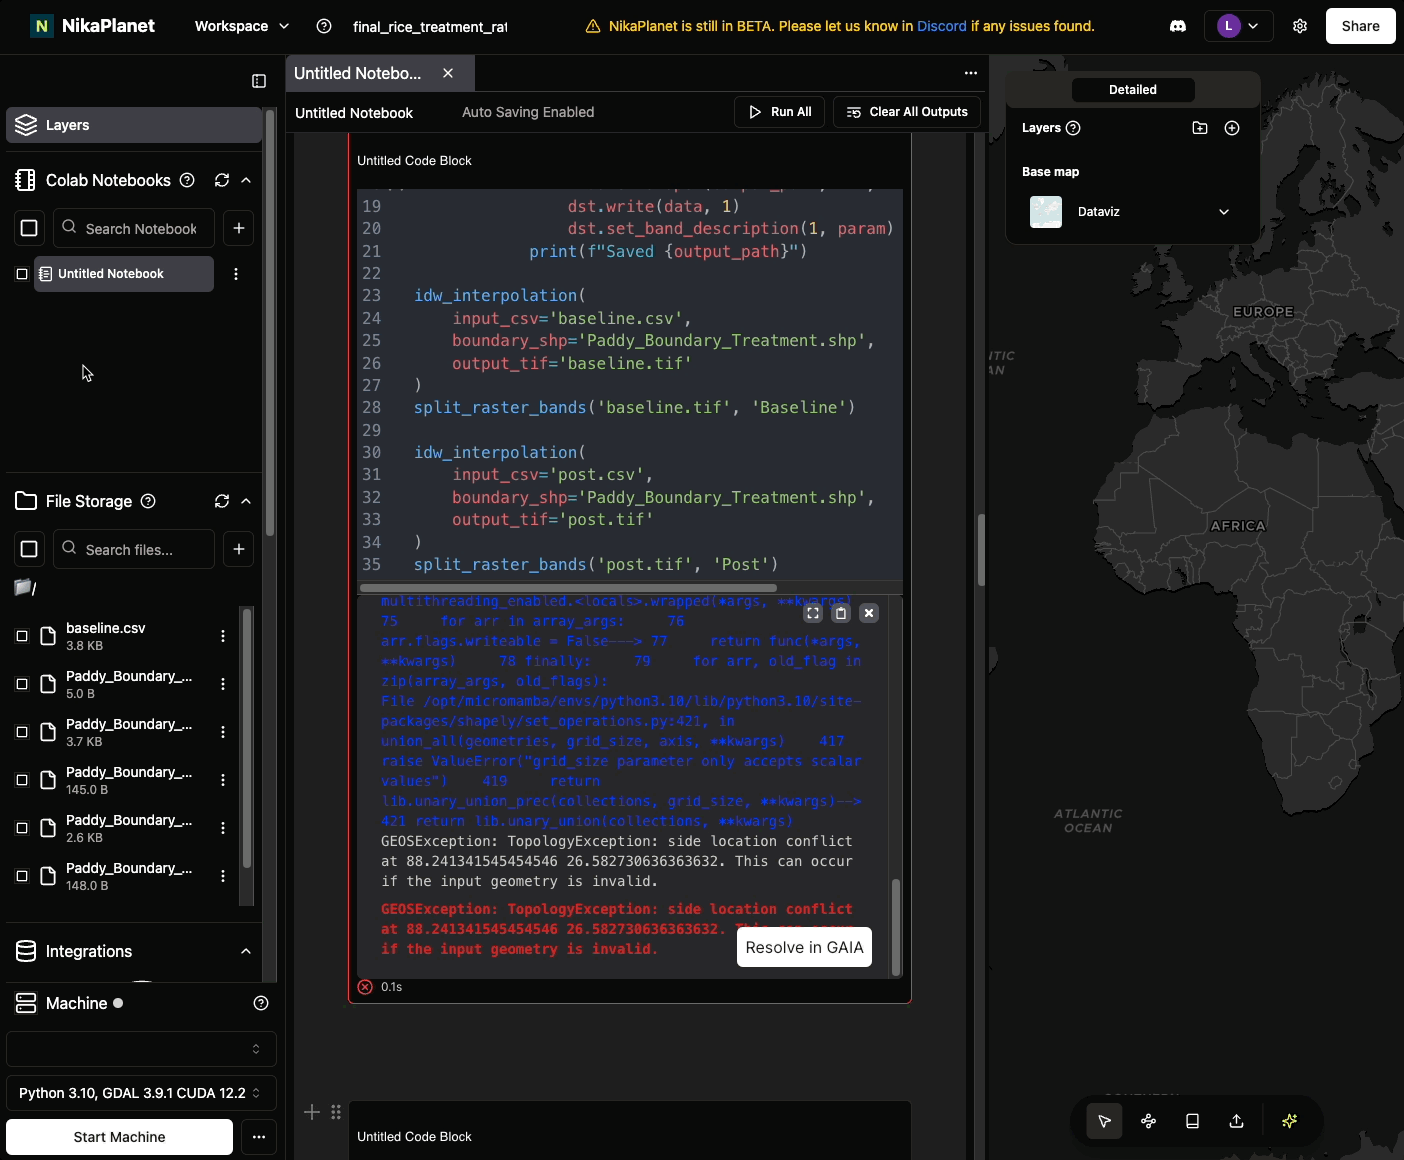Toggle the select-all checkbox in File Storage
This screenshot has width=1404, height=1160.
point(28,548)
